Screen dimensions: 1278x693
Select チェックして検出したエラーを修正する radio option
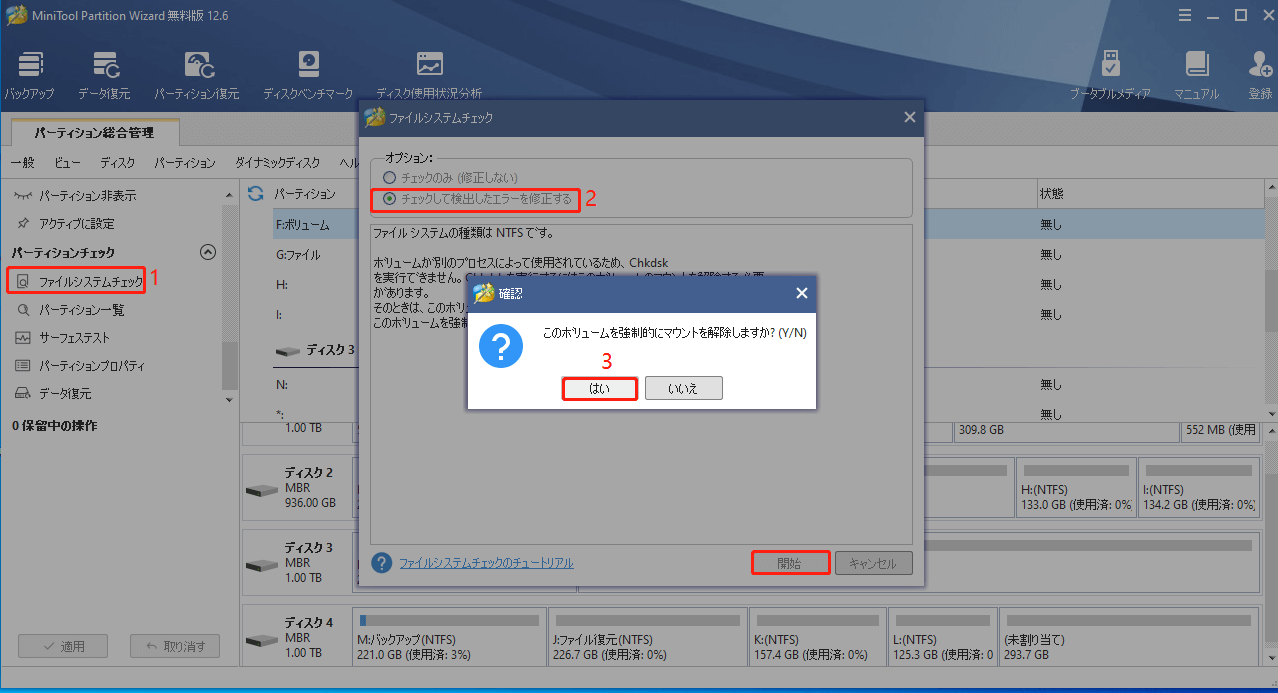[390, 199]
